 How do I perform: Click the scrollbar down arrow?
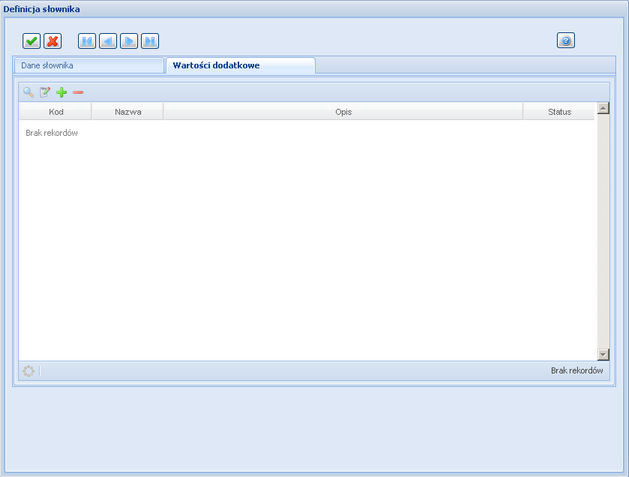coord(603,354)
